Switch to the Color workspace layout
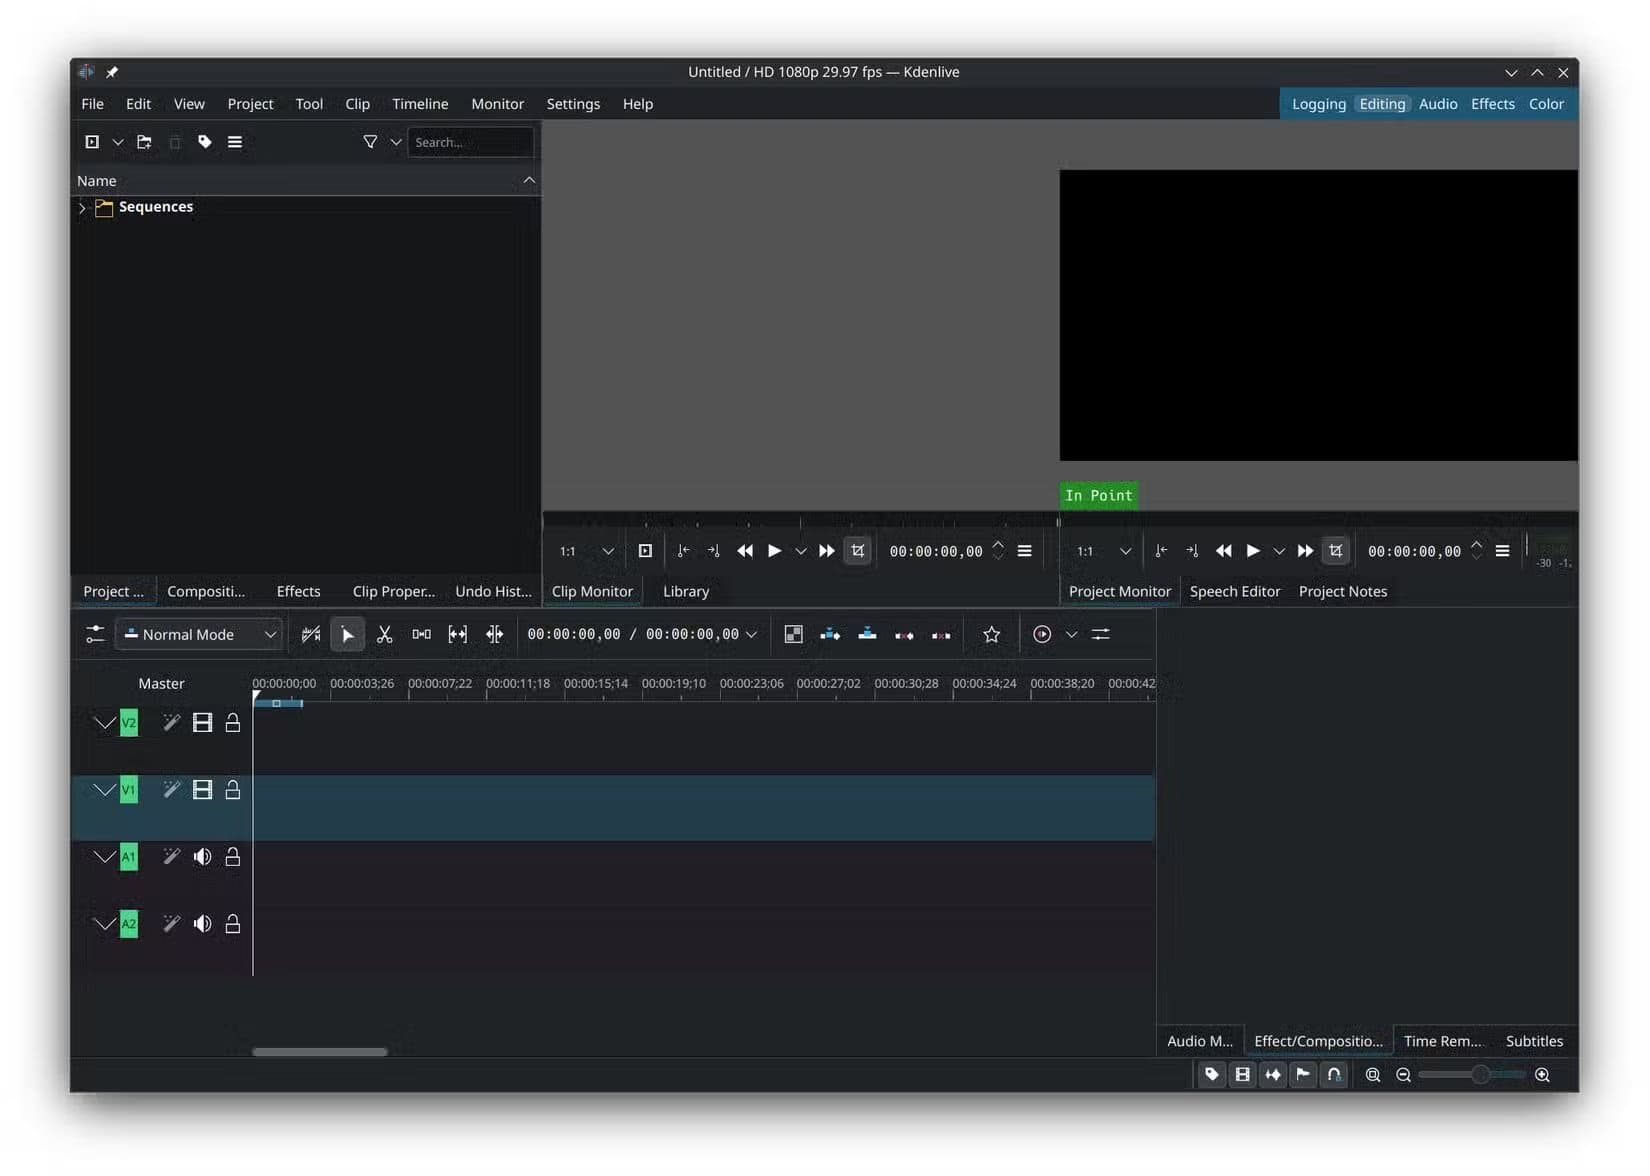1650x1176 pixels. 1546,104
